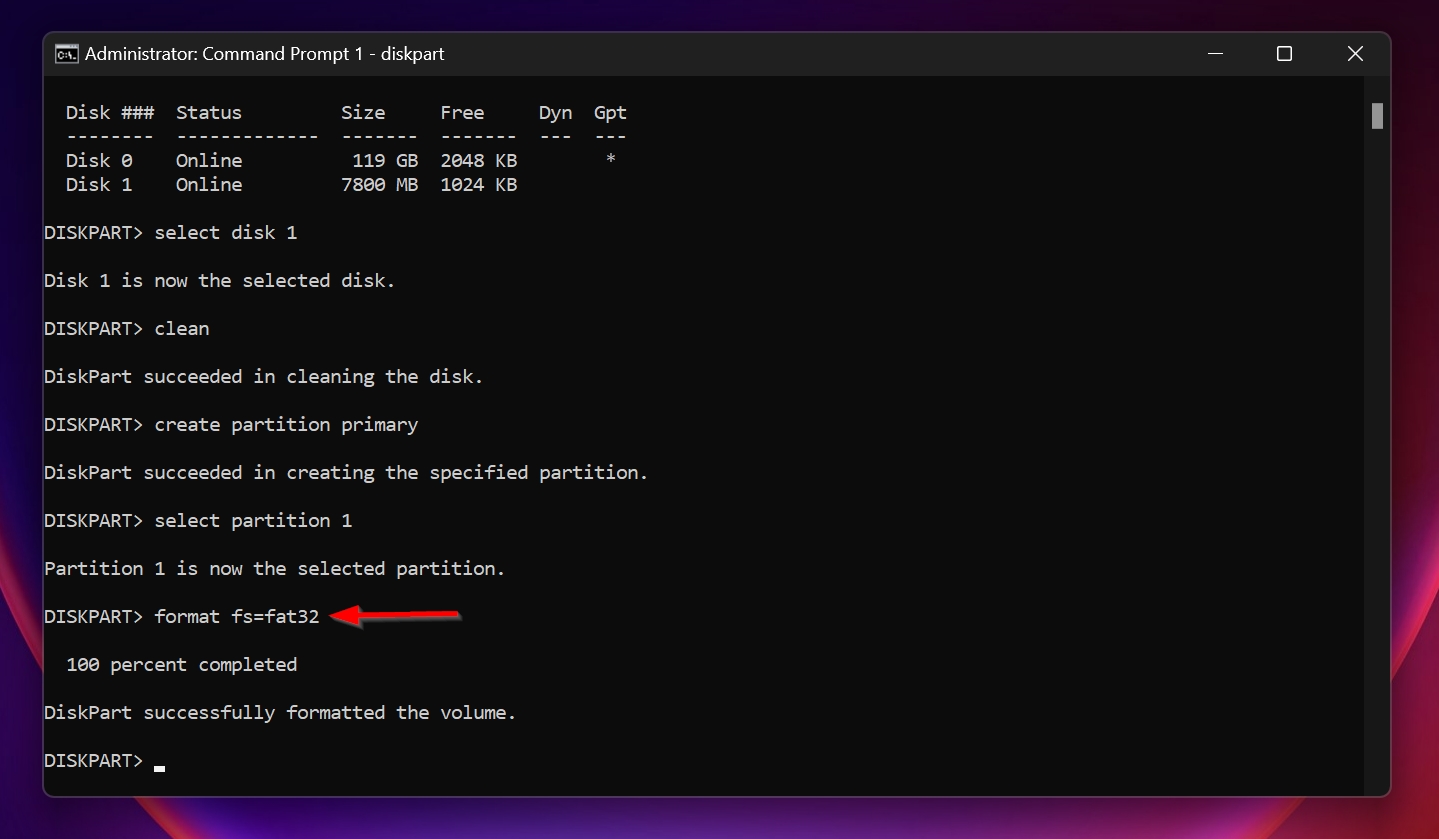The height and width of the screenshot is (839, 1439).
Task: Click the 'clean' command
Action: (x=182, y=329)
